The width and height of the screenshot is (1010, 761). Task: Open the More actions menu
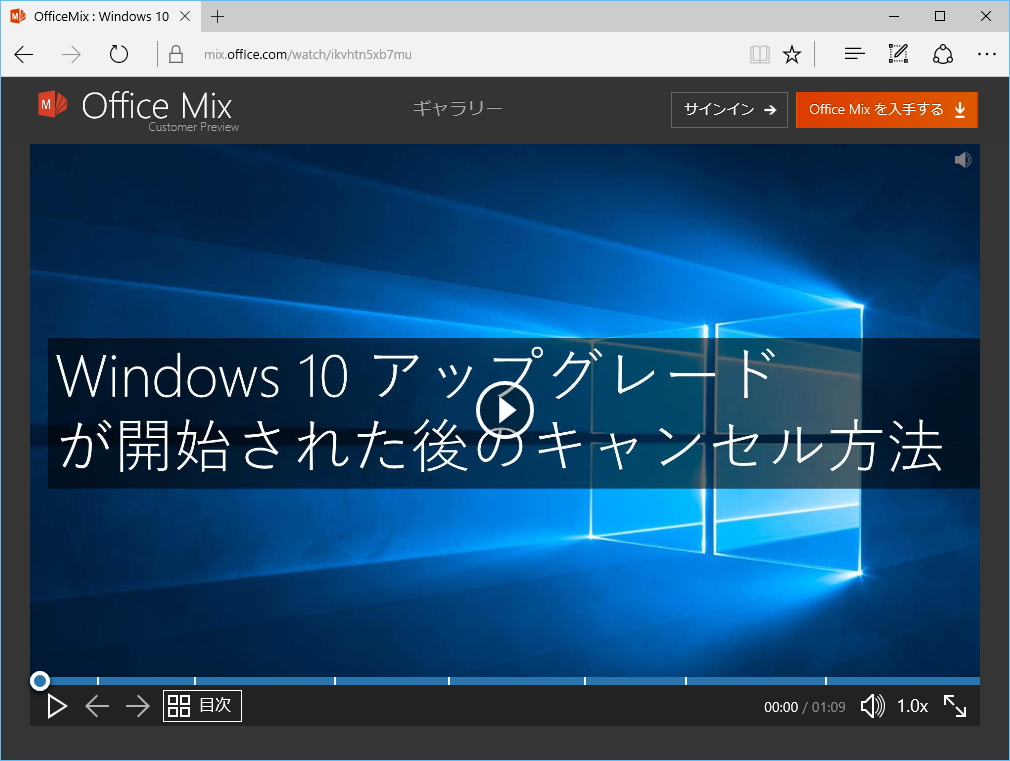[x=987, y=53]
